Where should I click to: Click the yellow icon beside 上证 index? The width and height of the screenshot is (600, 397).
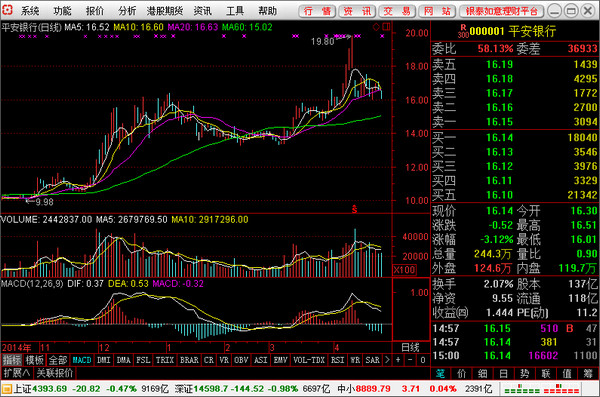click(x=7, y=389)
